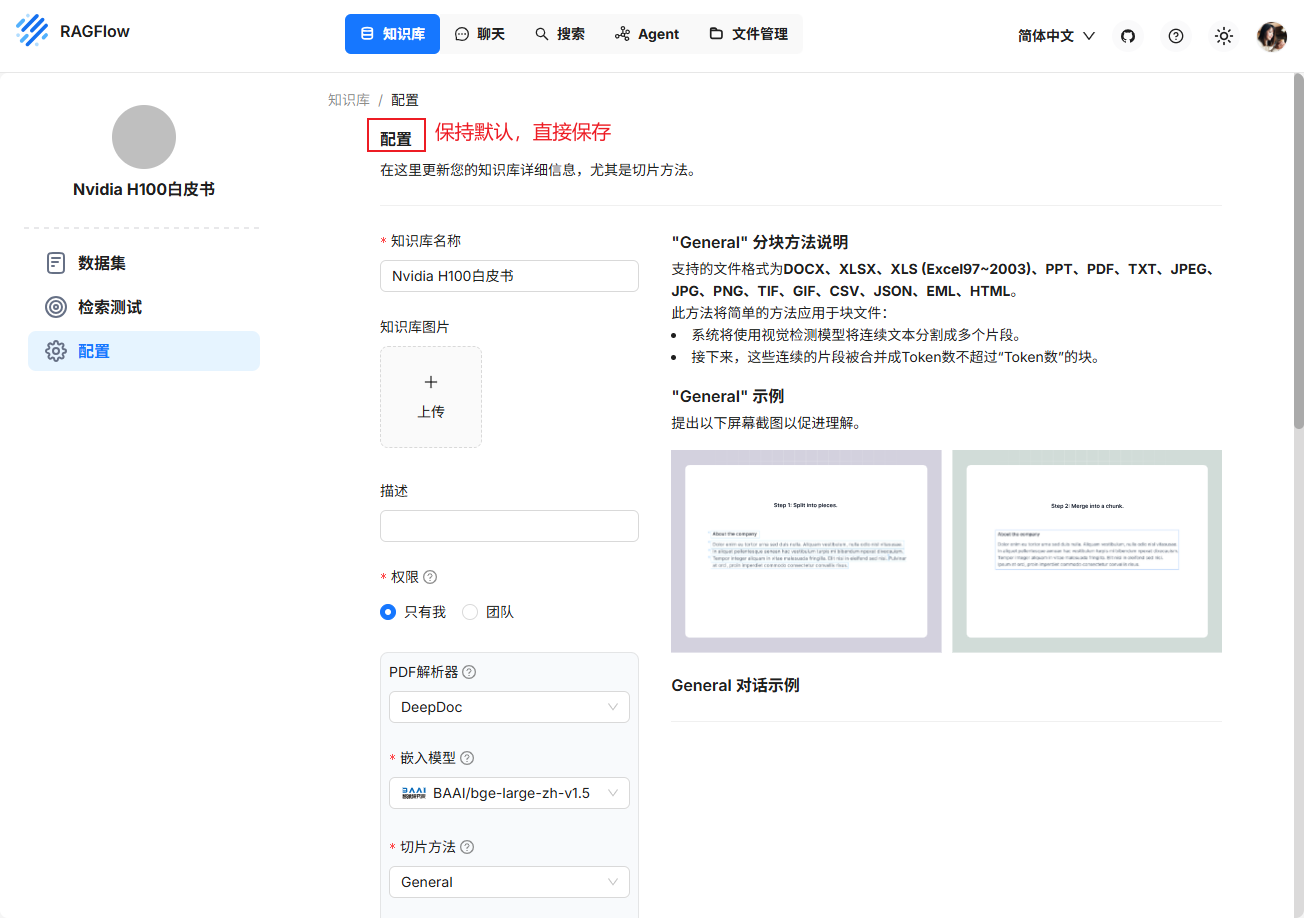Click the 知识库 breadcrumb link
This screenshot has height=918, width=1304.
tap(349, 100)
